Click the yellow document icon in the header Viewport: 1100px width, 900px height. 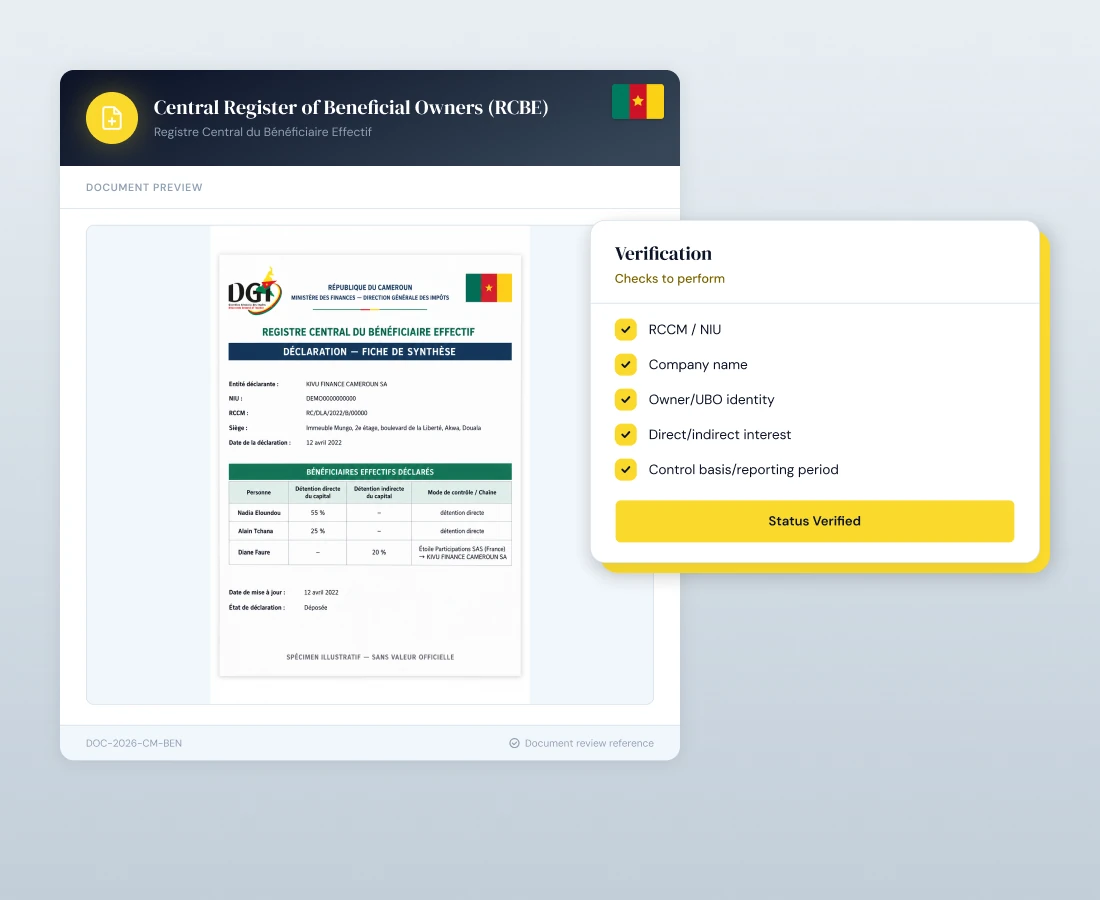point(112,118)
